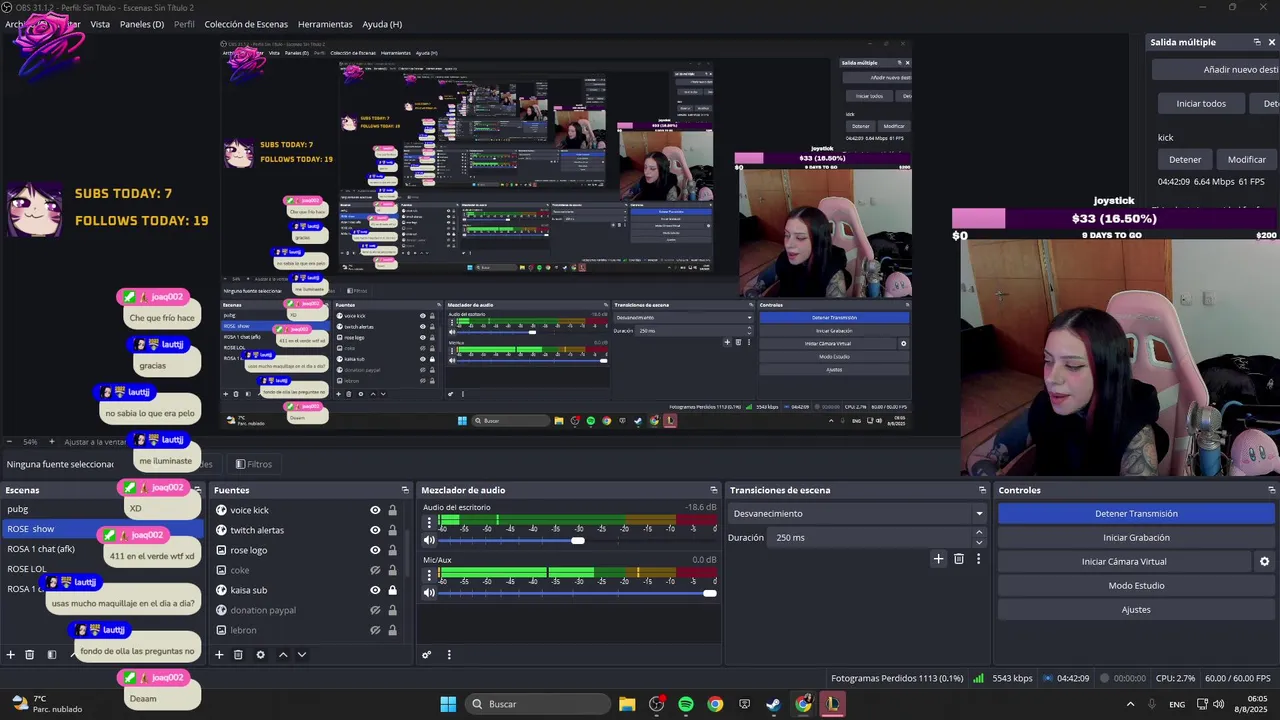Add a scene transition with plus
The height and width of the screenshot is (720, 1280).
tap(938, 559)
